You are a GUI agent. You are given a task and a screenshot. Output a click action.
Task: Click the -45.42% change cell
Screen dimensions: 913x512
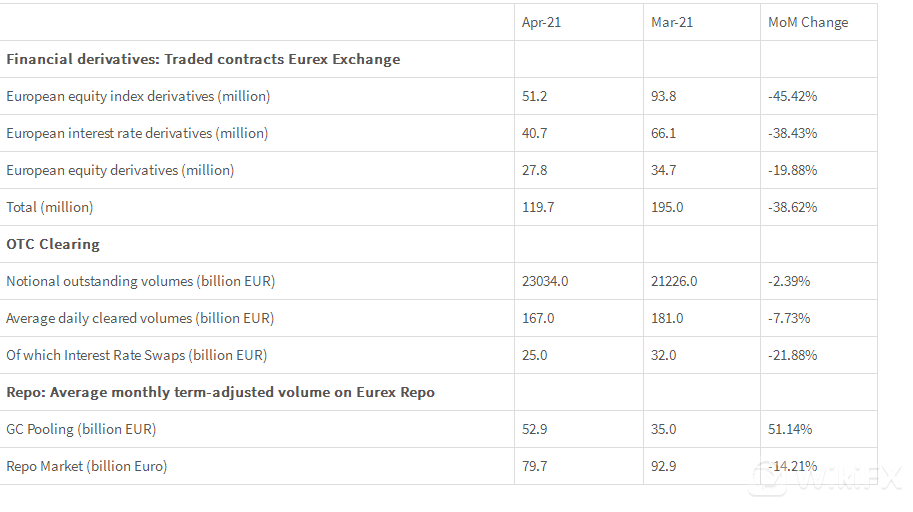pos(792,96)
